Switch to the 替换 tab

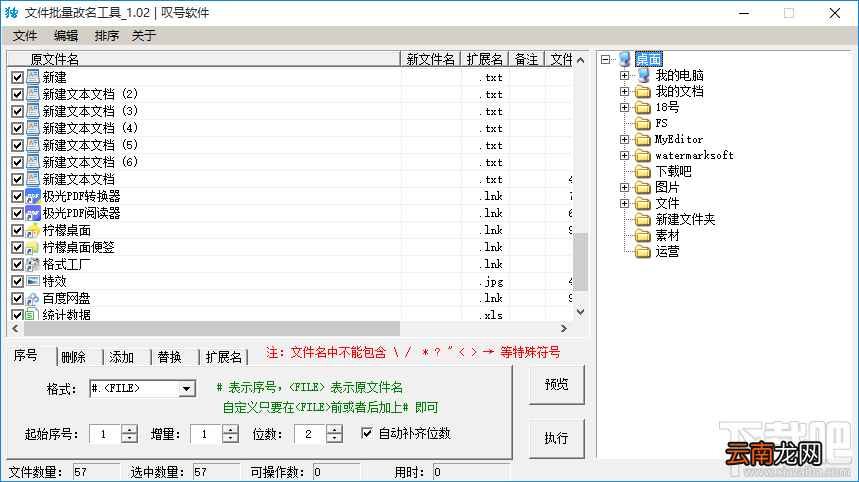[x=175, y=357]
